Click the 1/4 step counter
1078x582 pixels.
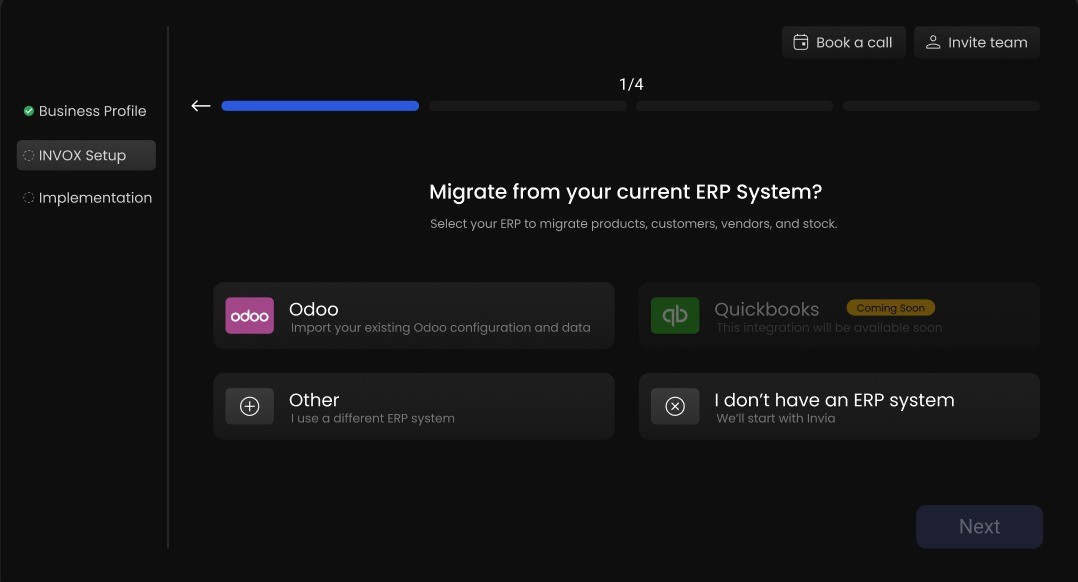[x=631, y=84]
